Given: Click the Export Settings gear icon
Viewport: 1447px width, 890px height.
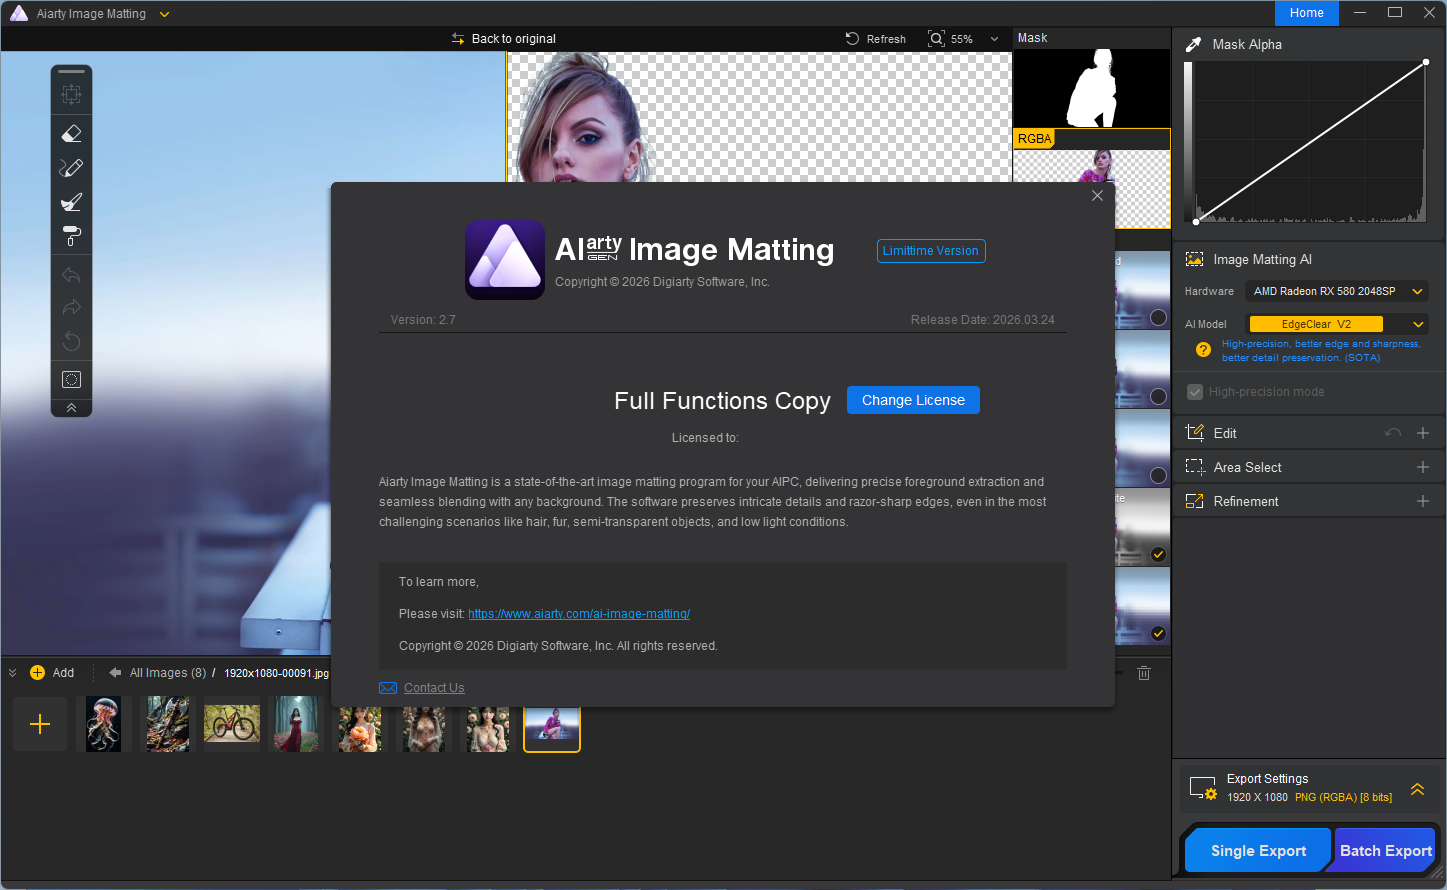Looking at the screenshot, I should [1201, 789].
